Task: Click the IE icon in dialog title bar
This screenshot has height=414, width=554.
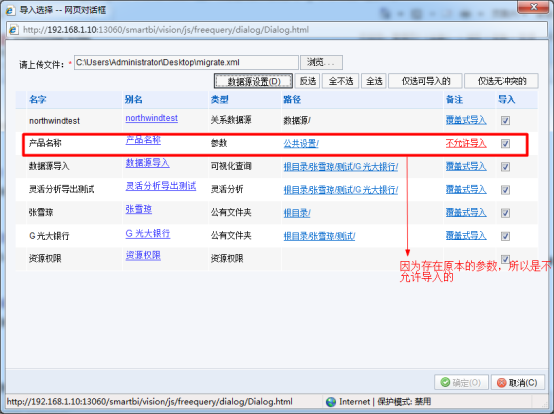Action: tap(10, 10)
